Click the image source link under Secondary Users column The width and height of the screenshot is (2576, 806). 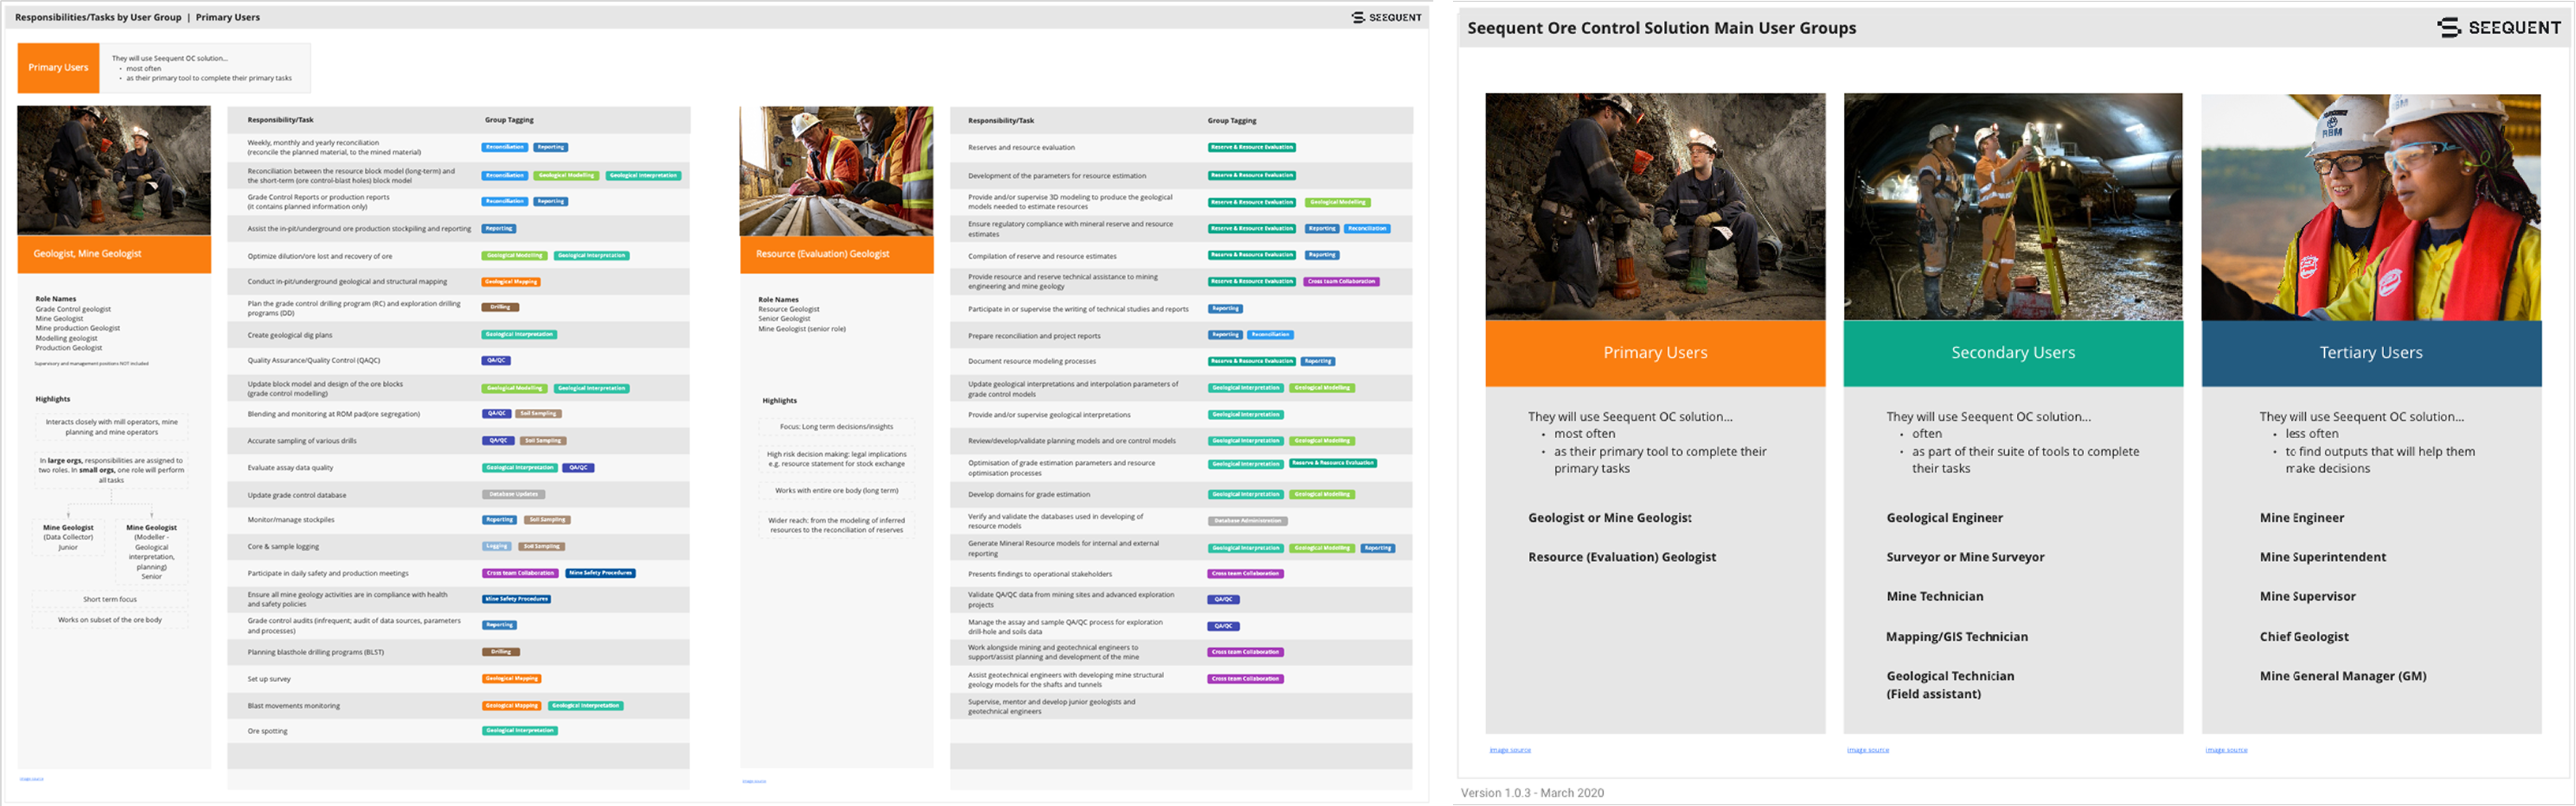pyautogui.click(x=1868, y=750)
